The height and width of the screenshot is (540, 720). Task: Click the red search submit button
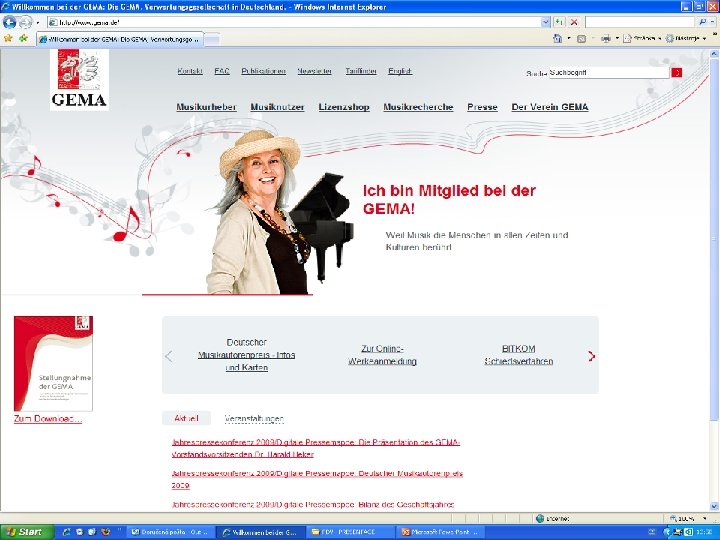(x=676, y=73)
